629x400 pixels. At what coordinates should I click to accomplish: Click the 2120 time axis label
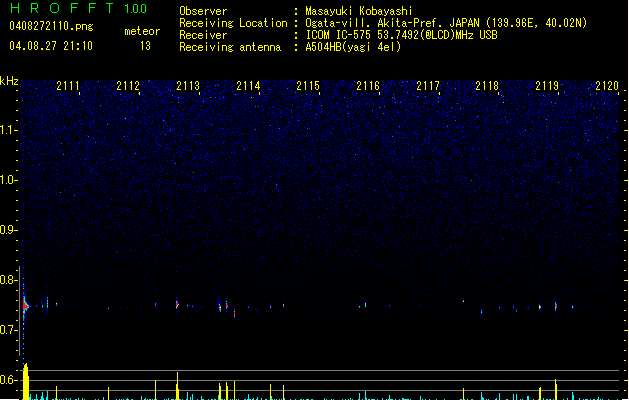[x=607, y=85]
